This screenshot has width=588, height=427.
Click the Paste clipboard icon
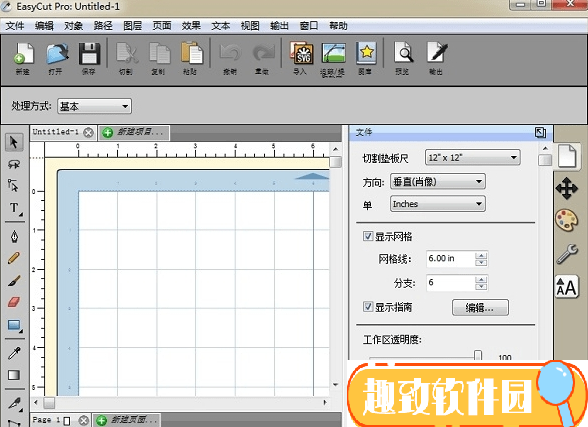192,54
